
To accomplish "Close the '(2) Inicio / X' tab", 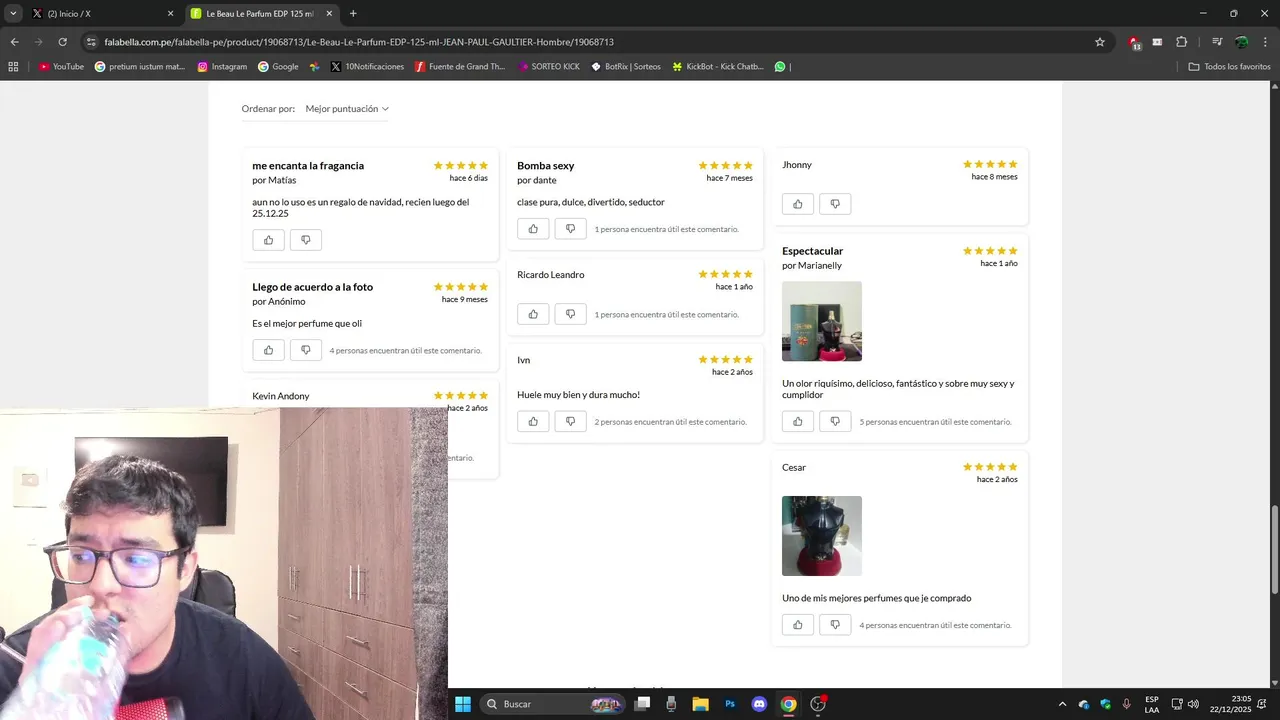I will point(170,14).
